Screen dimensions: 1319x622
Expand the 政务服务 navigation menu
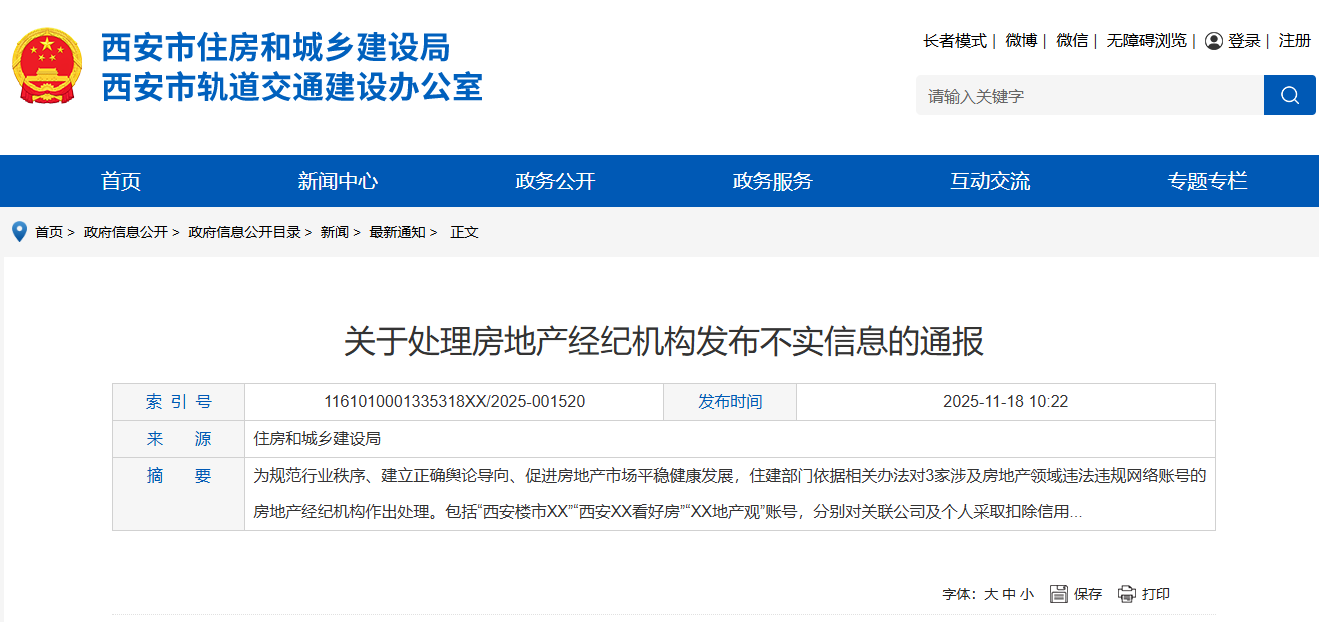(x=772, y=181)
